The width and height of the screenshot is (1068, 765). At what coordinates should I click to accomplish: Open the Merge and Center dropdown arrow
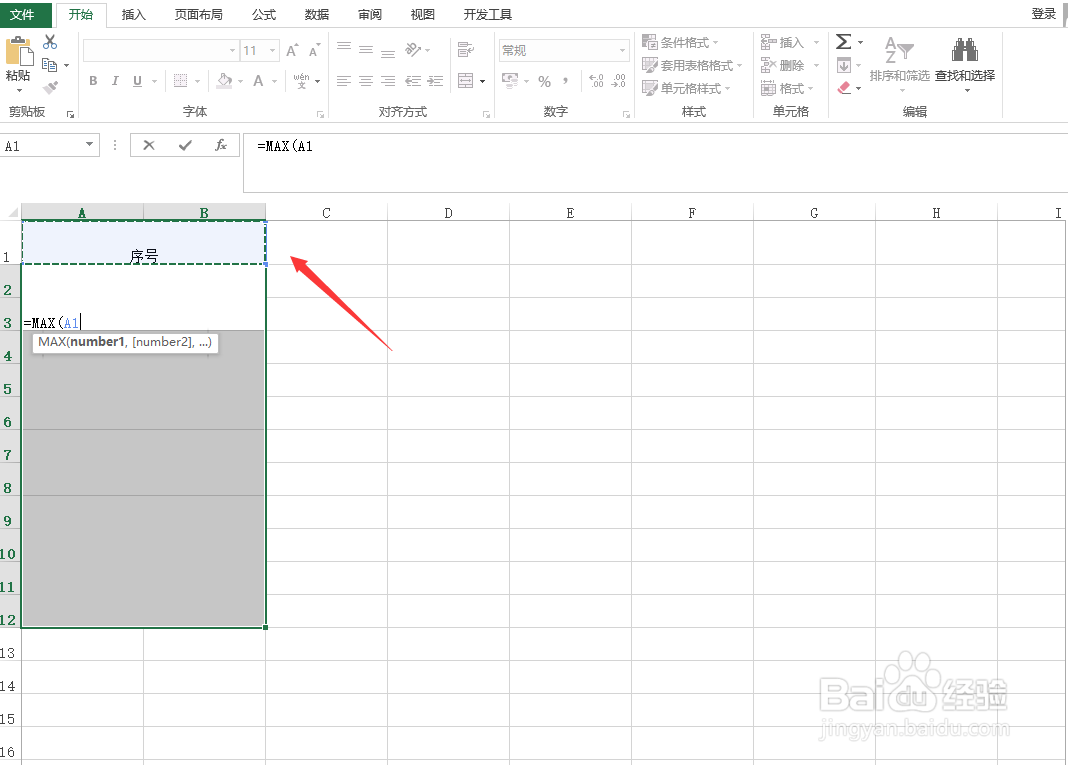coord(482,82)
